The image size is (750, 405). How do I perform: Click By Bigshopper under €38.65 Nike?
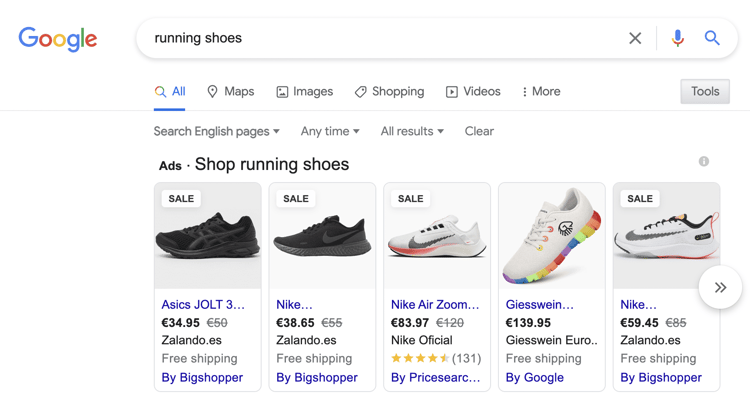click(317, 378)
